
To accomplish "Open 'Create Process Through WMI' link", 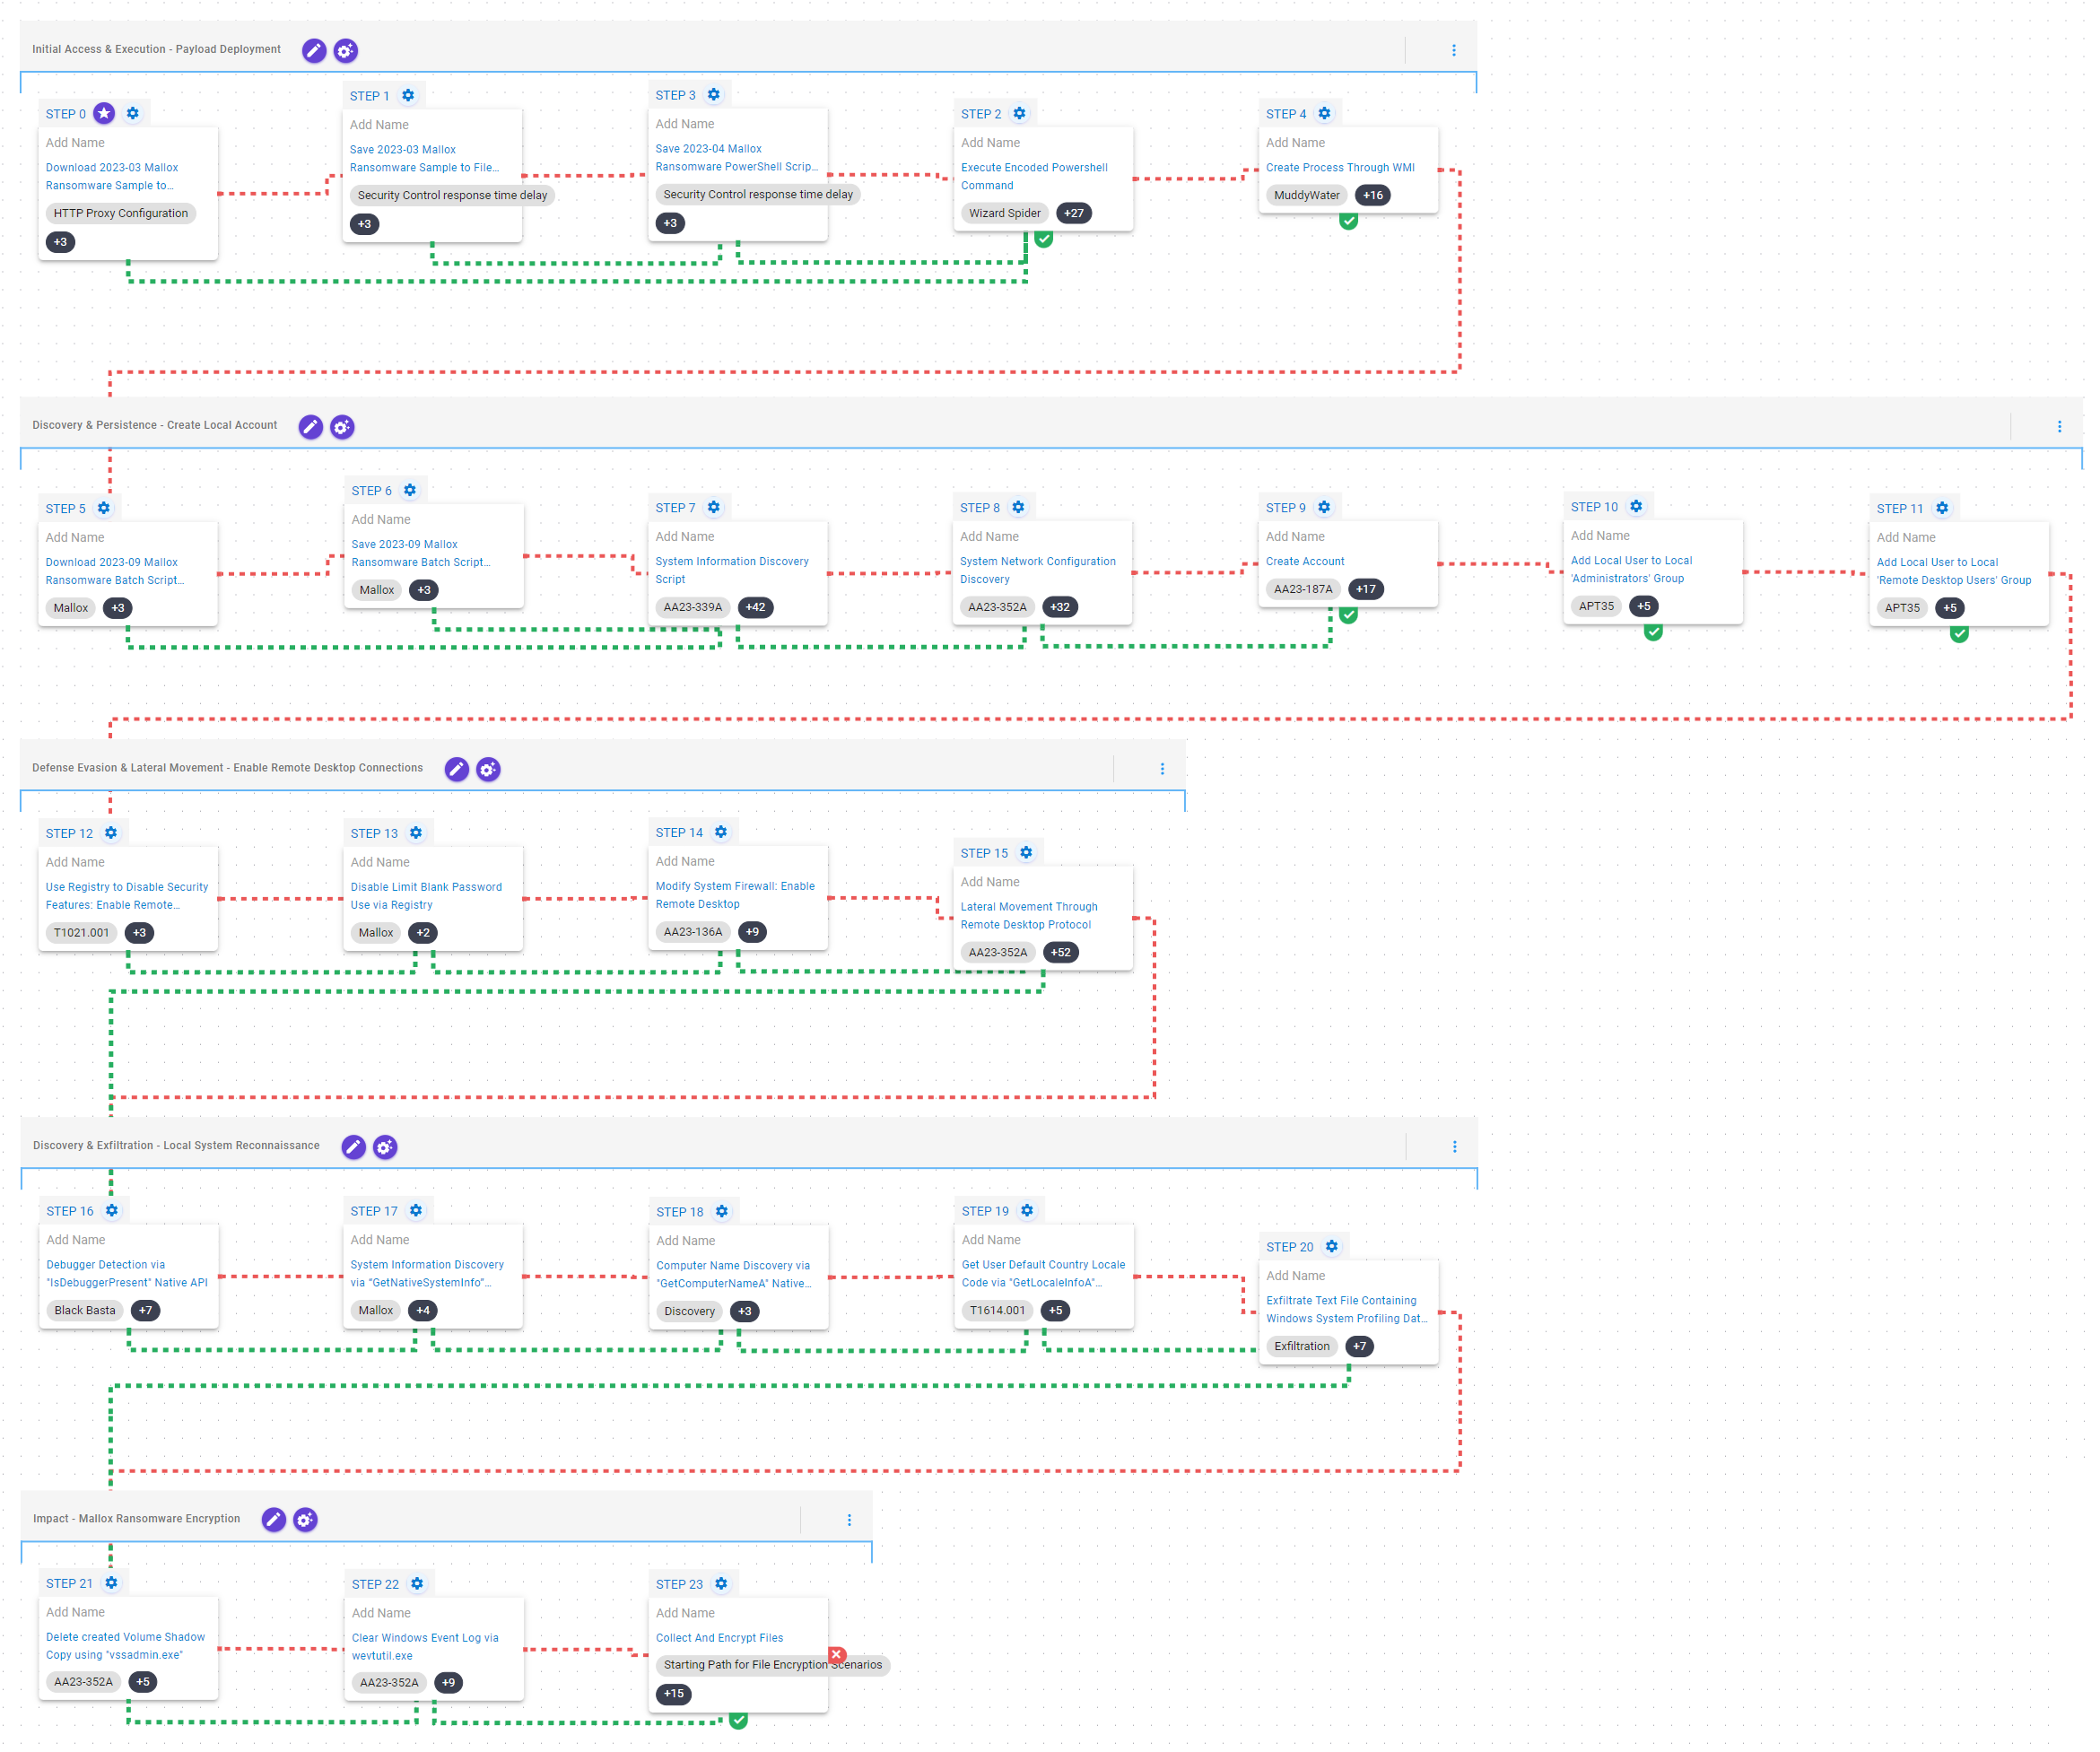I will point(1340,167).
